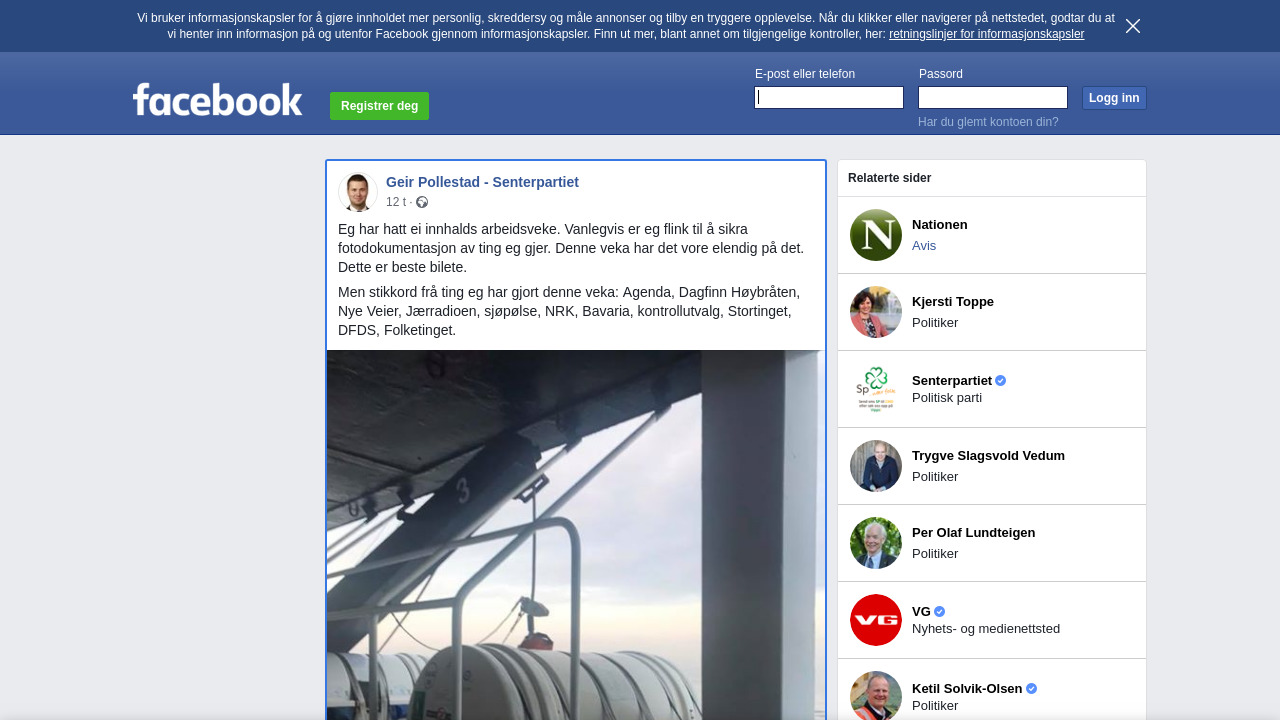The image size is (1280, 720).
Task: Click 'Politiker' label under Per Olaf Lundteigen
Action: point(935,554)
